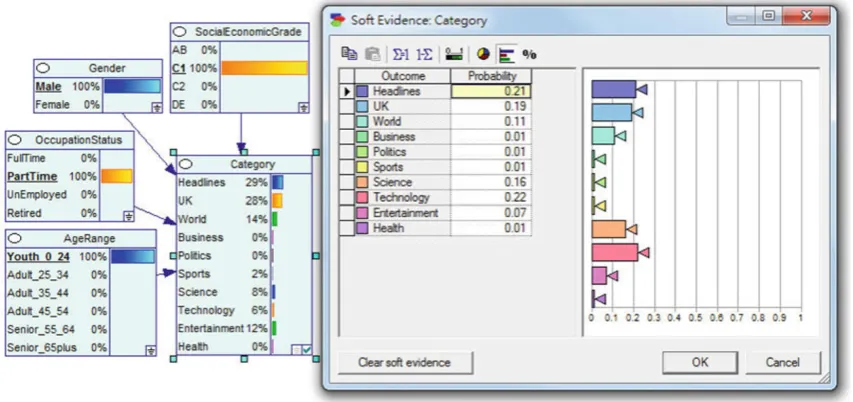The height and width of the screenshot is (402, 853).
Task: Click the Outcome column header
Action: (x=403, y=76)
